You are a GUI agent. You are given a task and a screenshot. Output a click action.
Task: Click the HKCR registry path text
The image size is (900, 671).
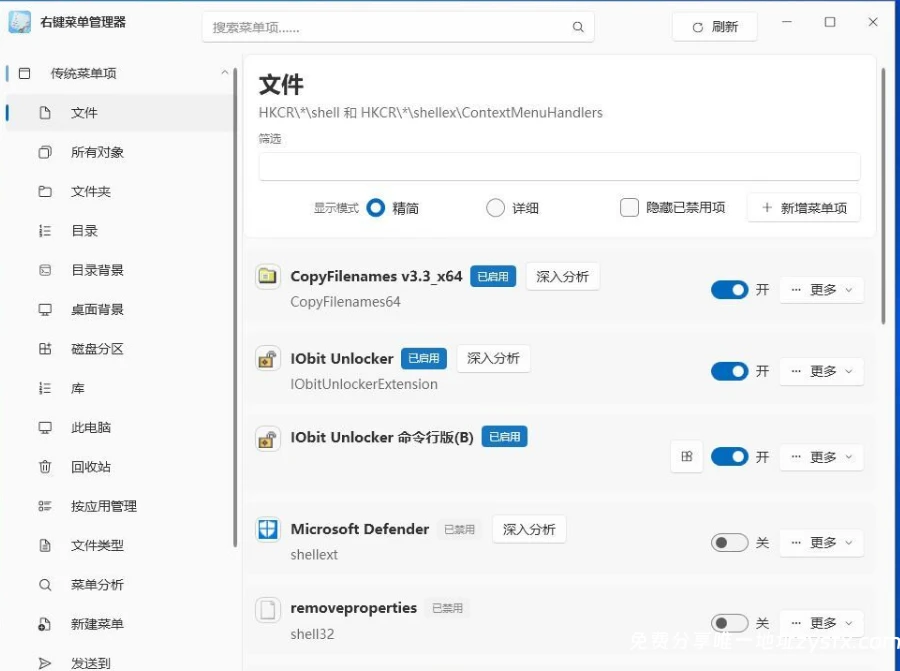click(430, 113)
